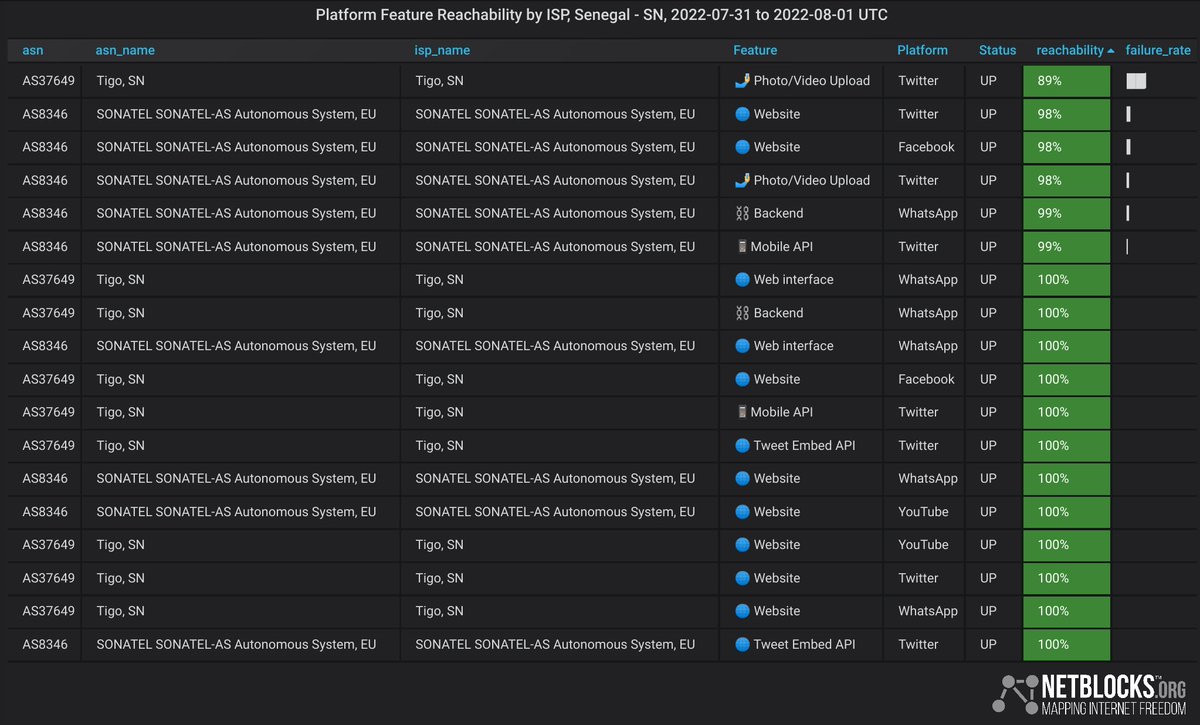Image resolution: width=1200 pixels, height=725 pixels.
Task: Click globe icon in Tigo Website WhatsApp row
Action: click(742, 611)
